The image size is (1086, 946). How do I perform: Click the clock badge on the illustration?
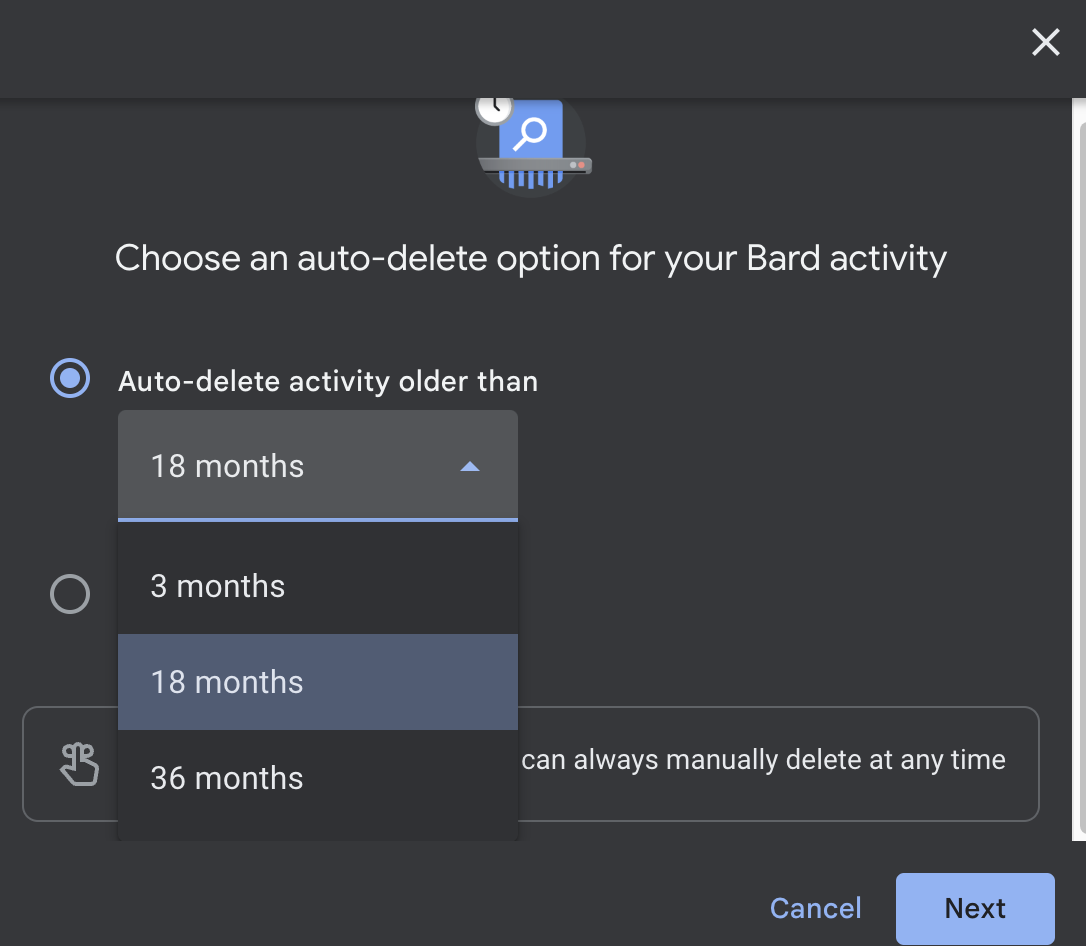493,107
